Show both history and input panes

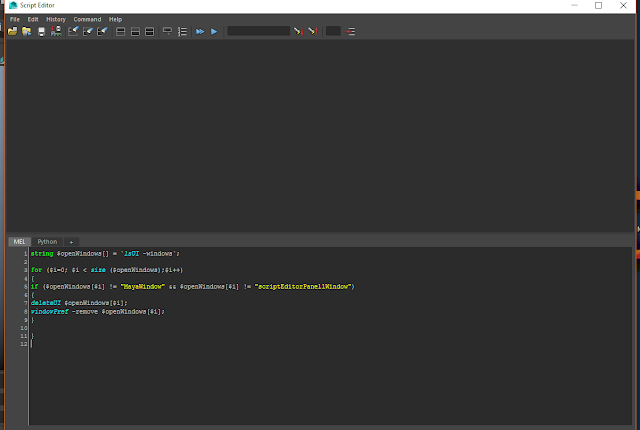149,31
